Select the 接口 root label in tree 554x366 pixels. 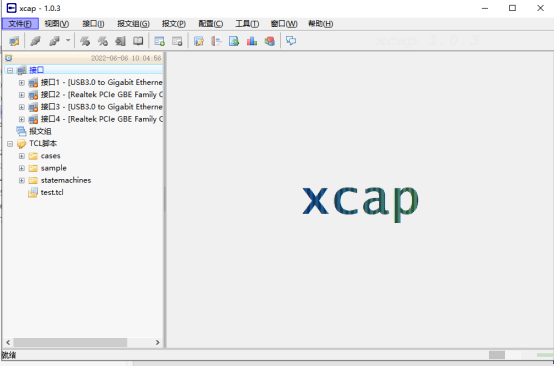tap(36, 70)
